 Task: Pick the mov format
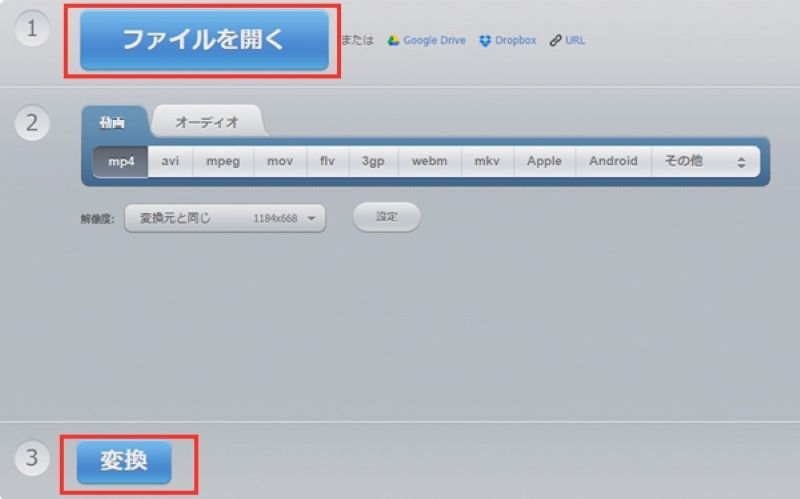(x=280, y=162)
